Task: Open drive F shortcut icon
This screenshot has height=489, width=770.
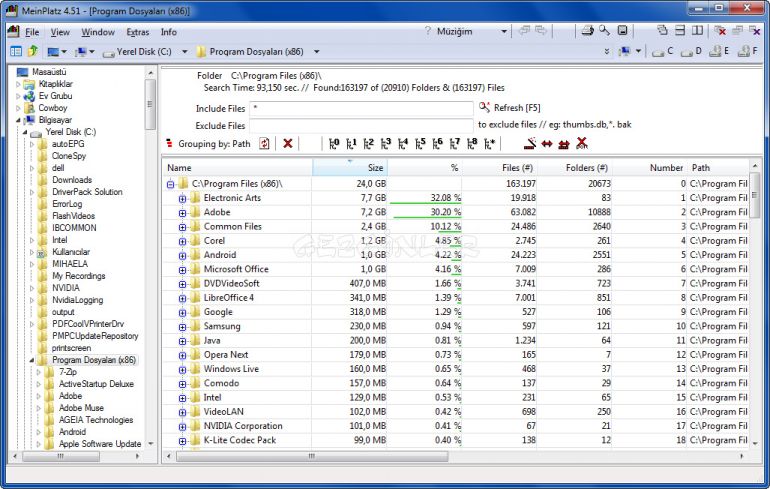Action: coord(748,51)
